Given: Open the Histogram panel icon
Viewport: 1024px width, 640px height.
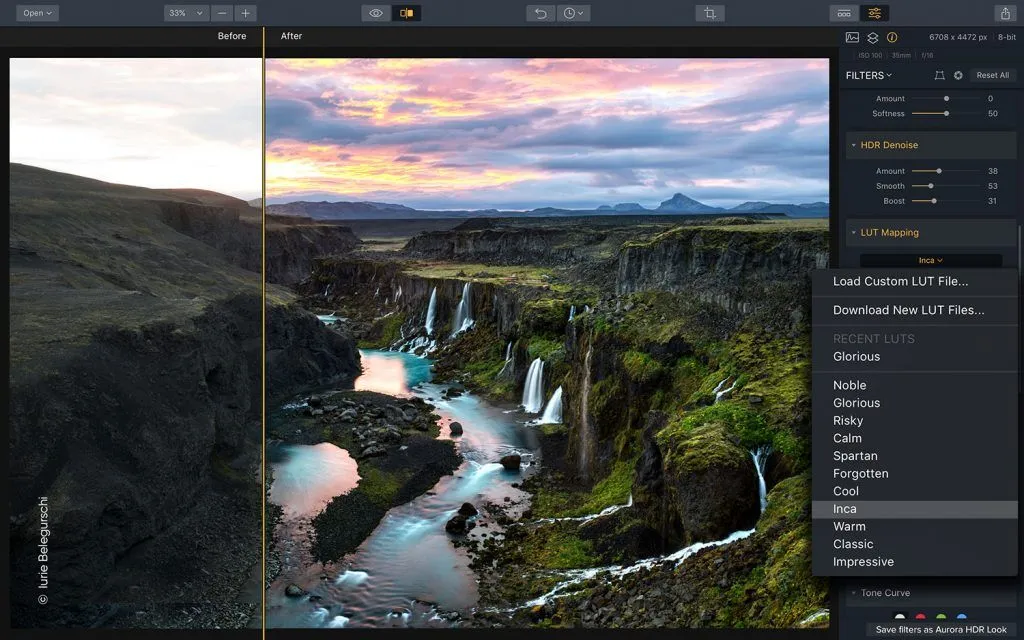Looking at the screenshot, I should (852, 37).
